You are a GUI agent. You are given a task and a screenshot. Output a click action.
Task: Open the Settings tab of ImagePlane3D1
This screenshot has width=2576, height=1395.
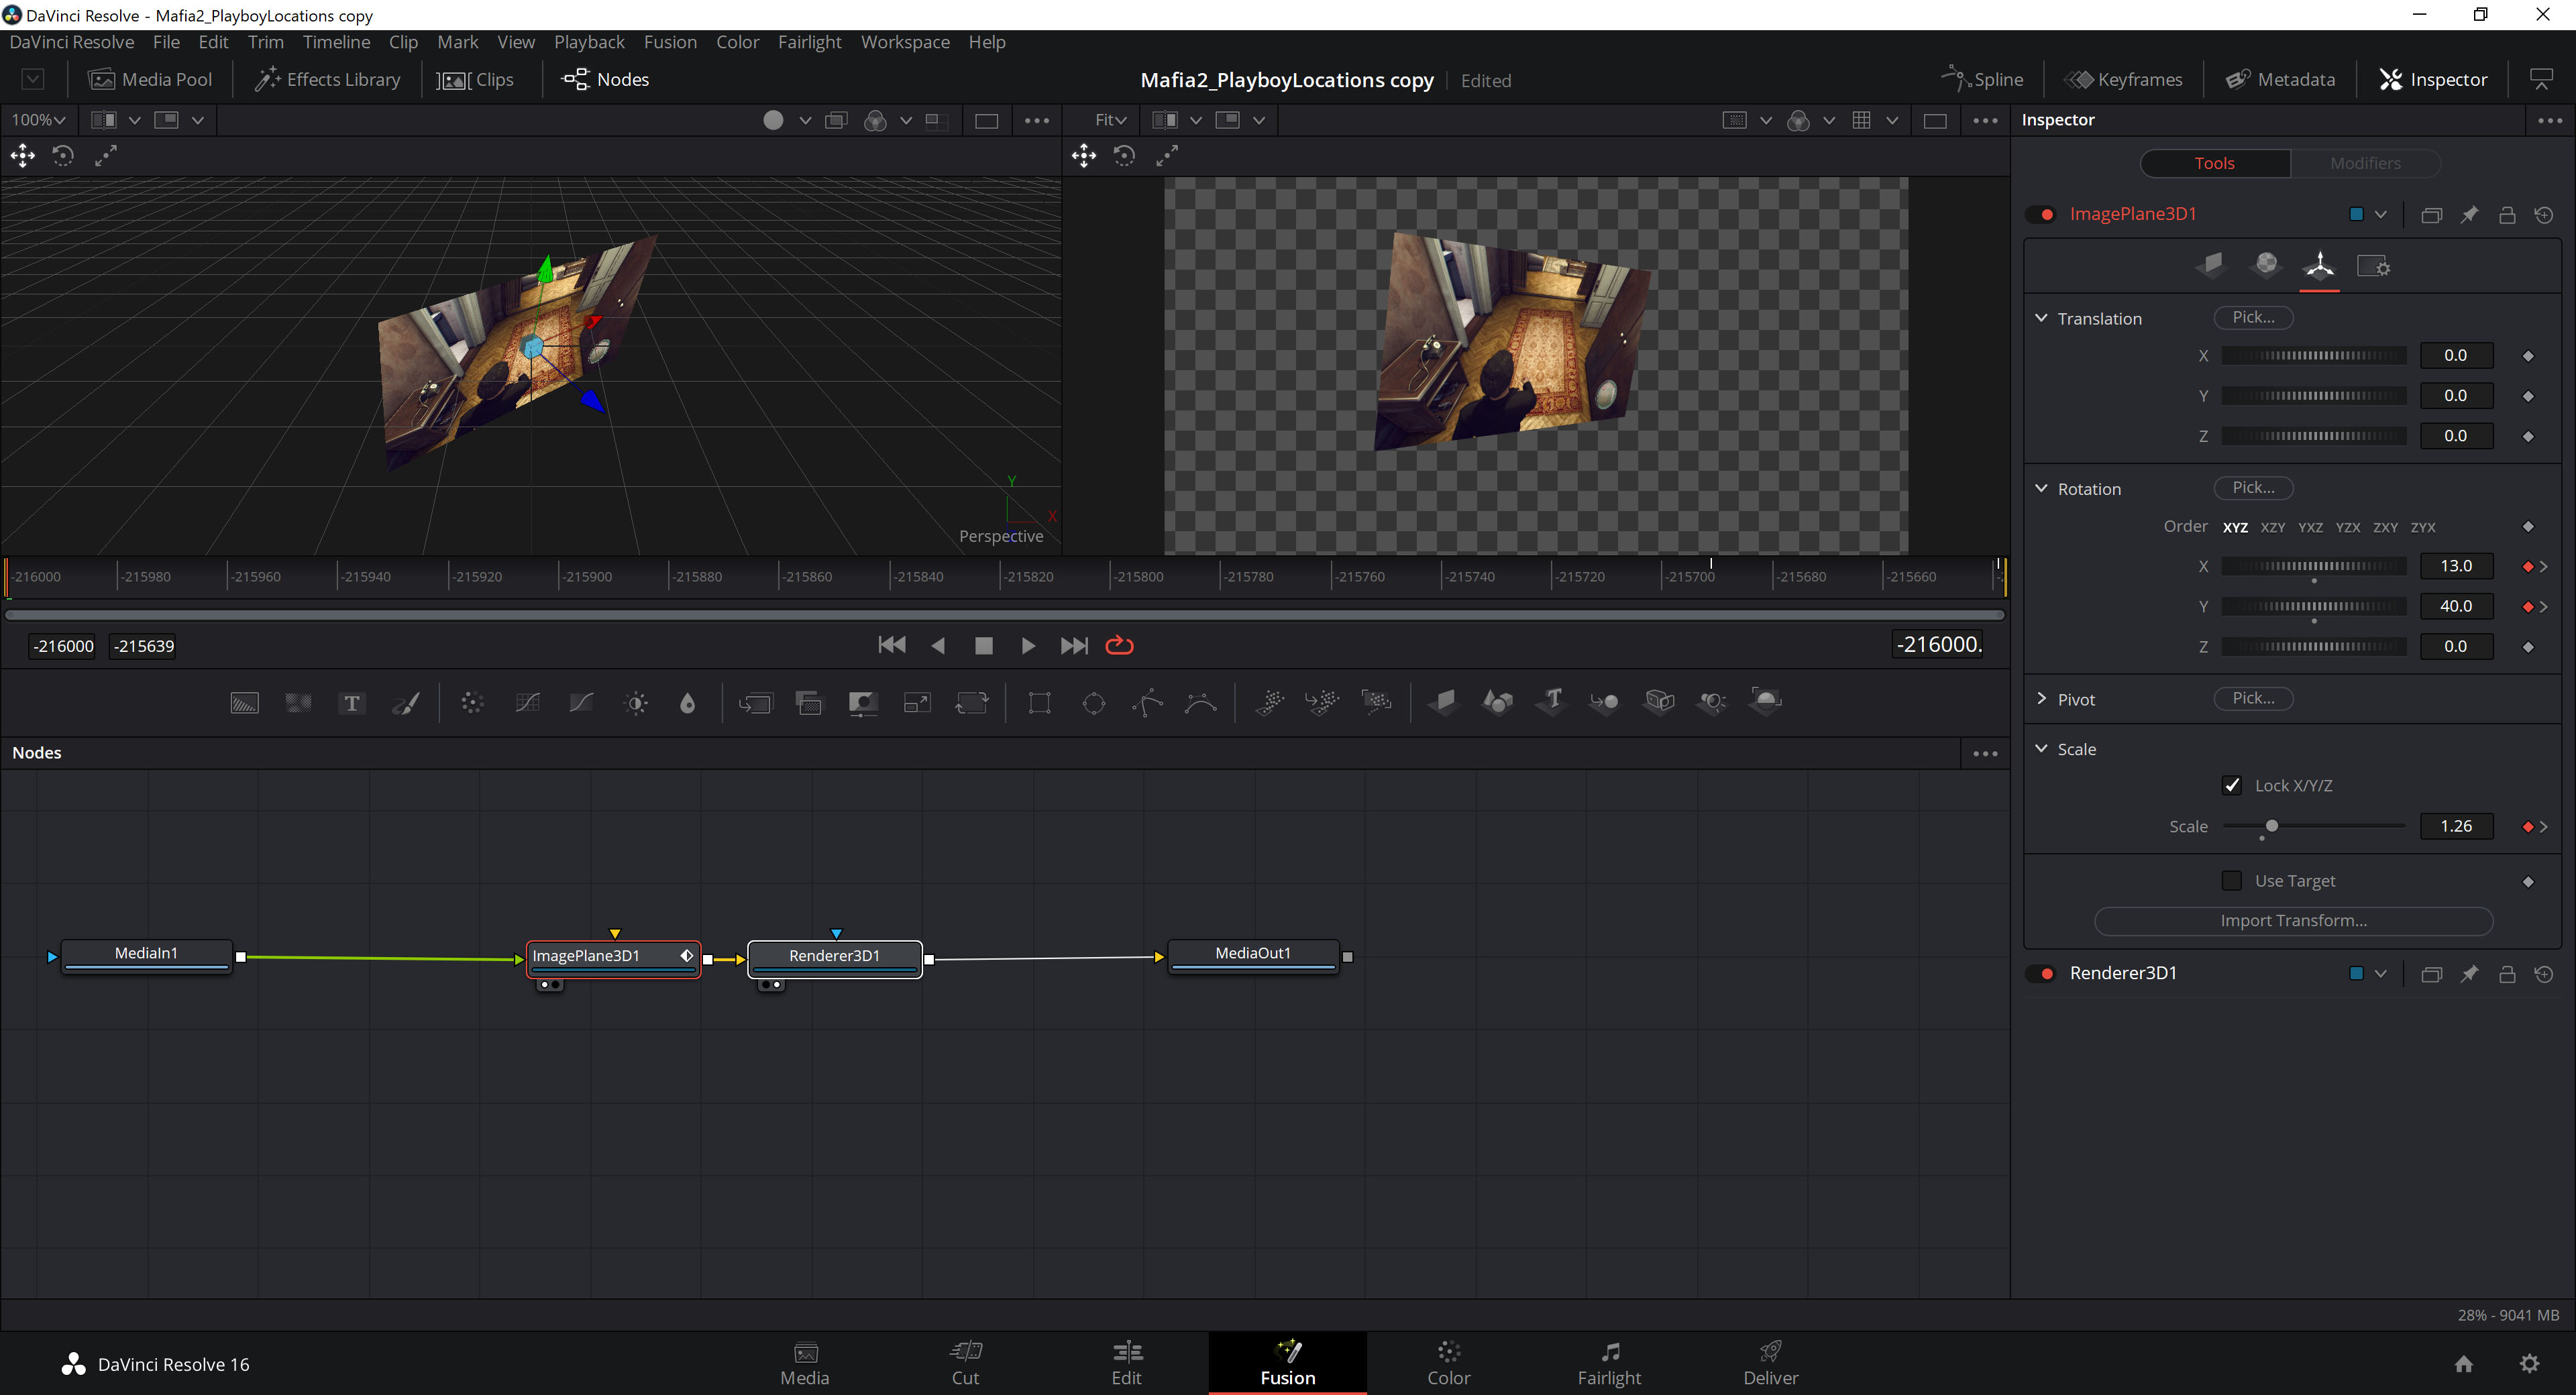pyautogui.click(x=2373, y=266)
